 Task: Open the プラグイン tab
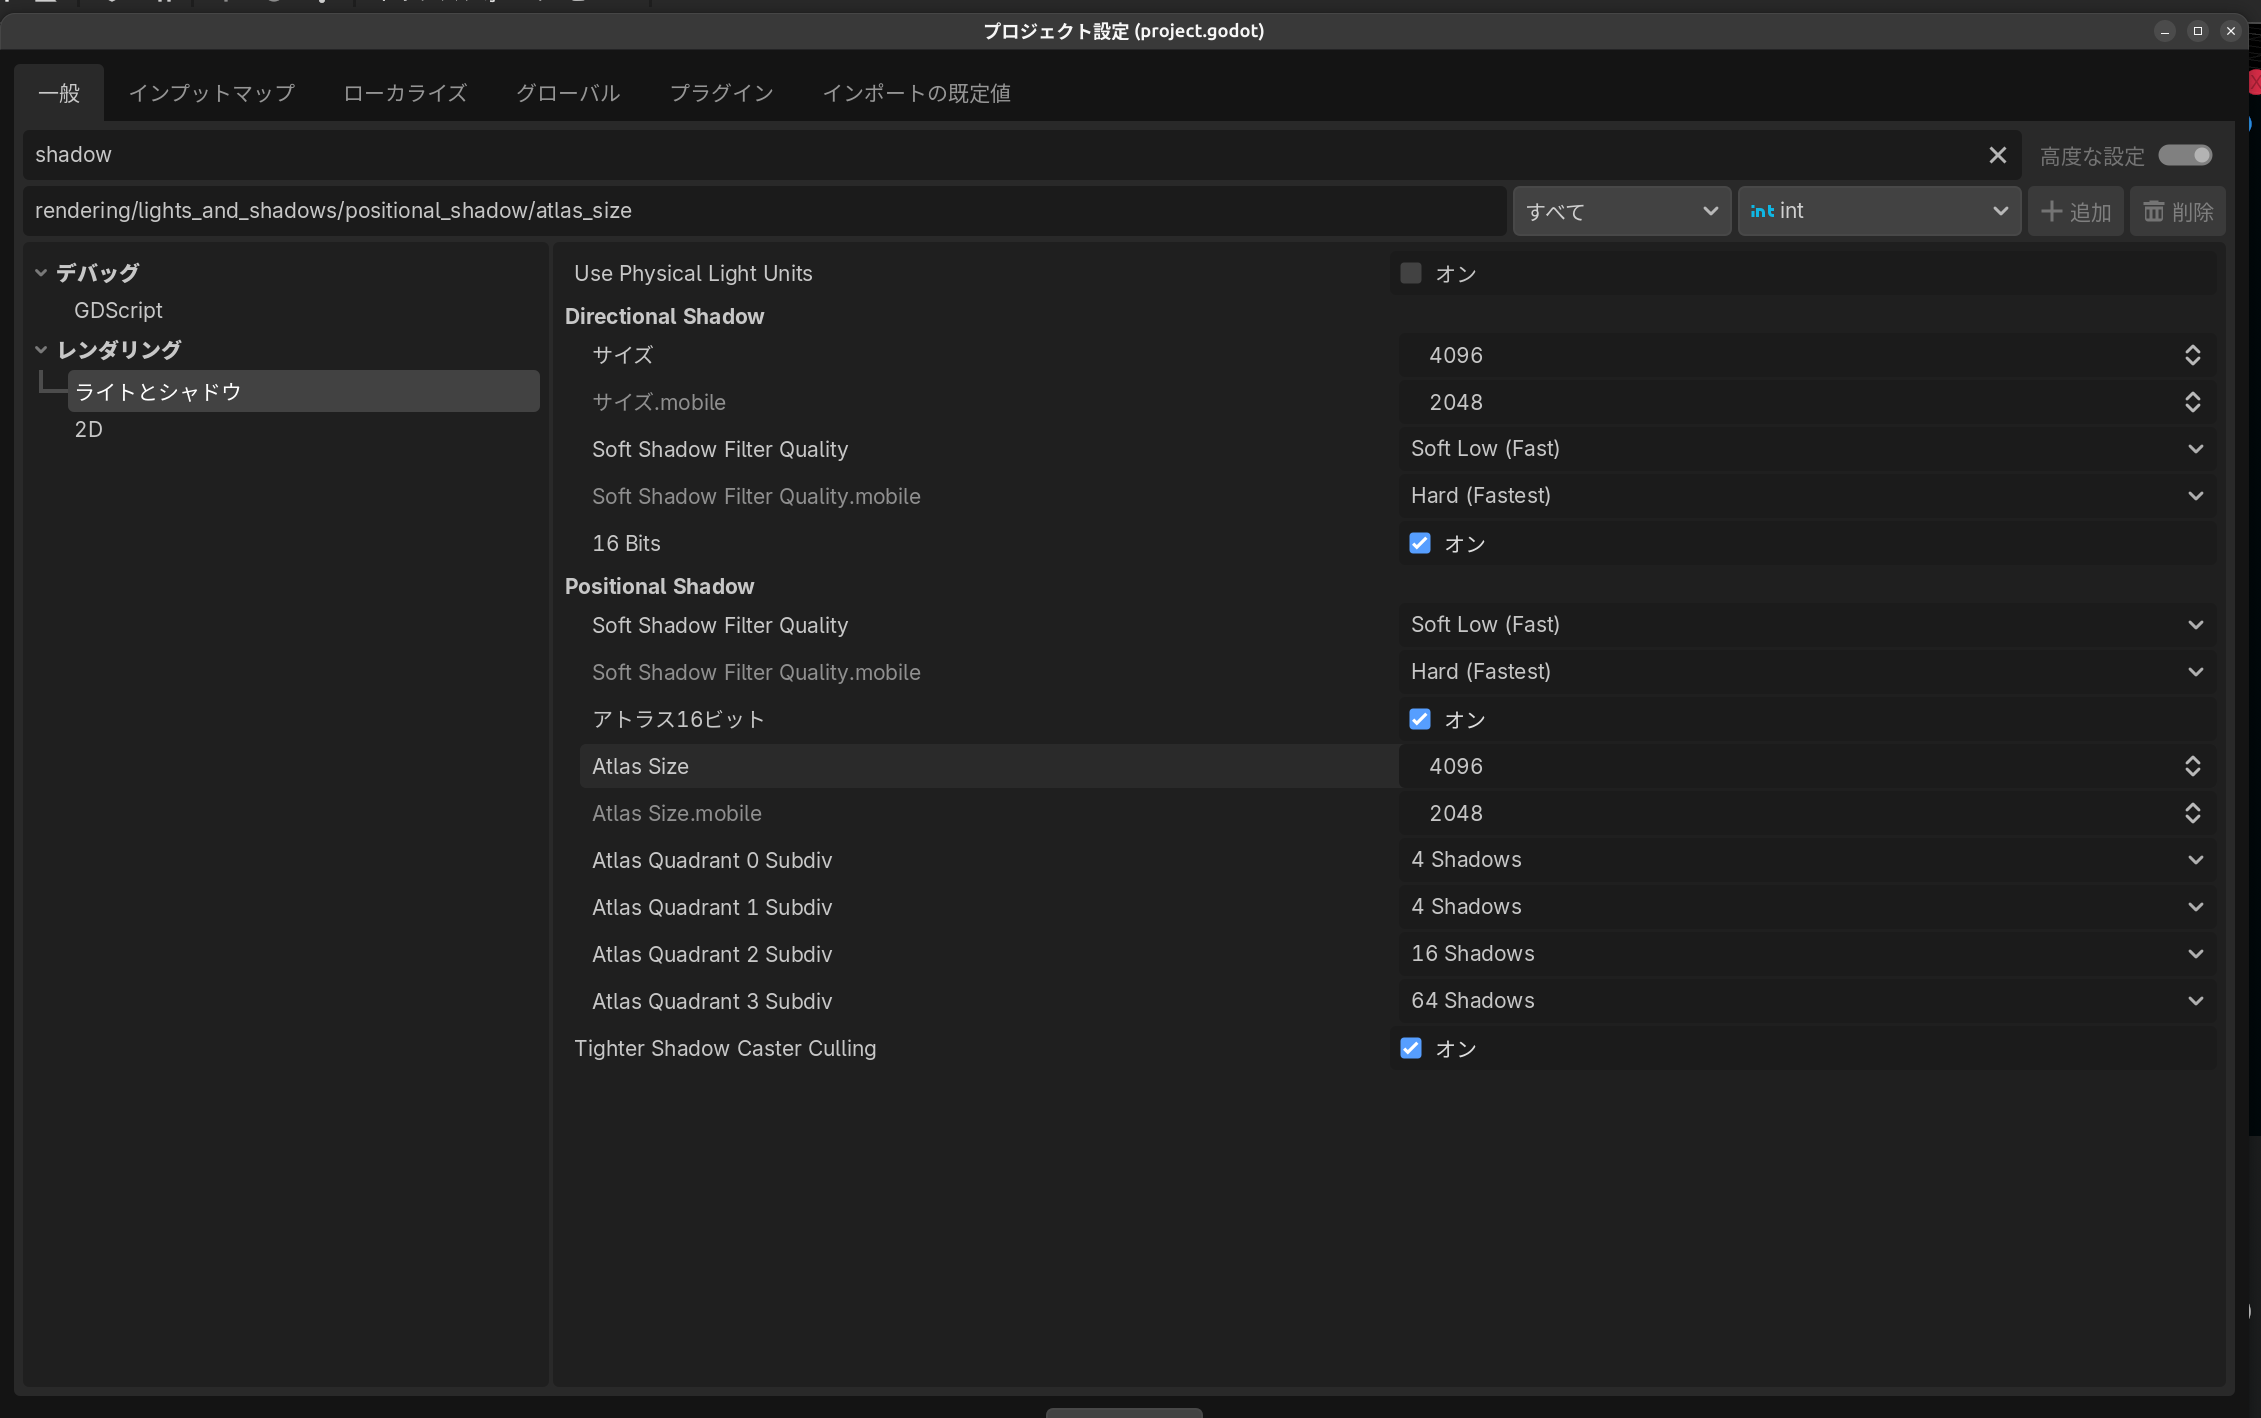point(721,93)
